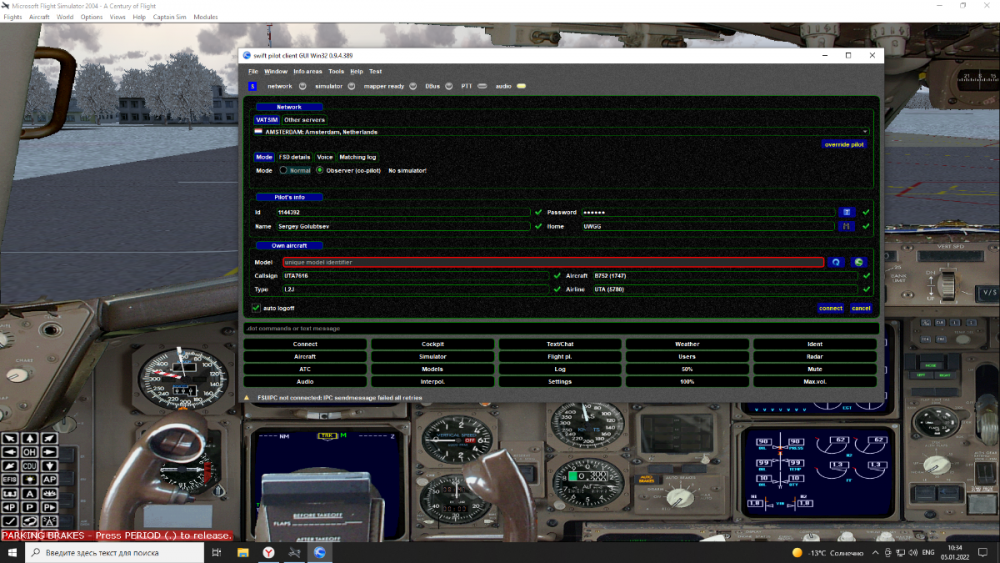The height and width of the screenshot is (563, 1000).
Task: Open the Tools menu in swift
Action: click(x=336, y=72)
